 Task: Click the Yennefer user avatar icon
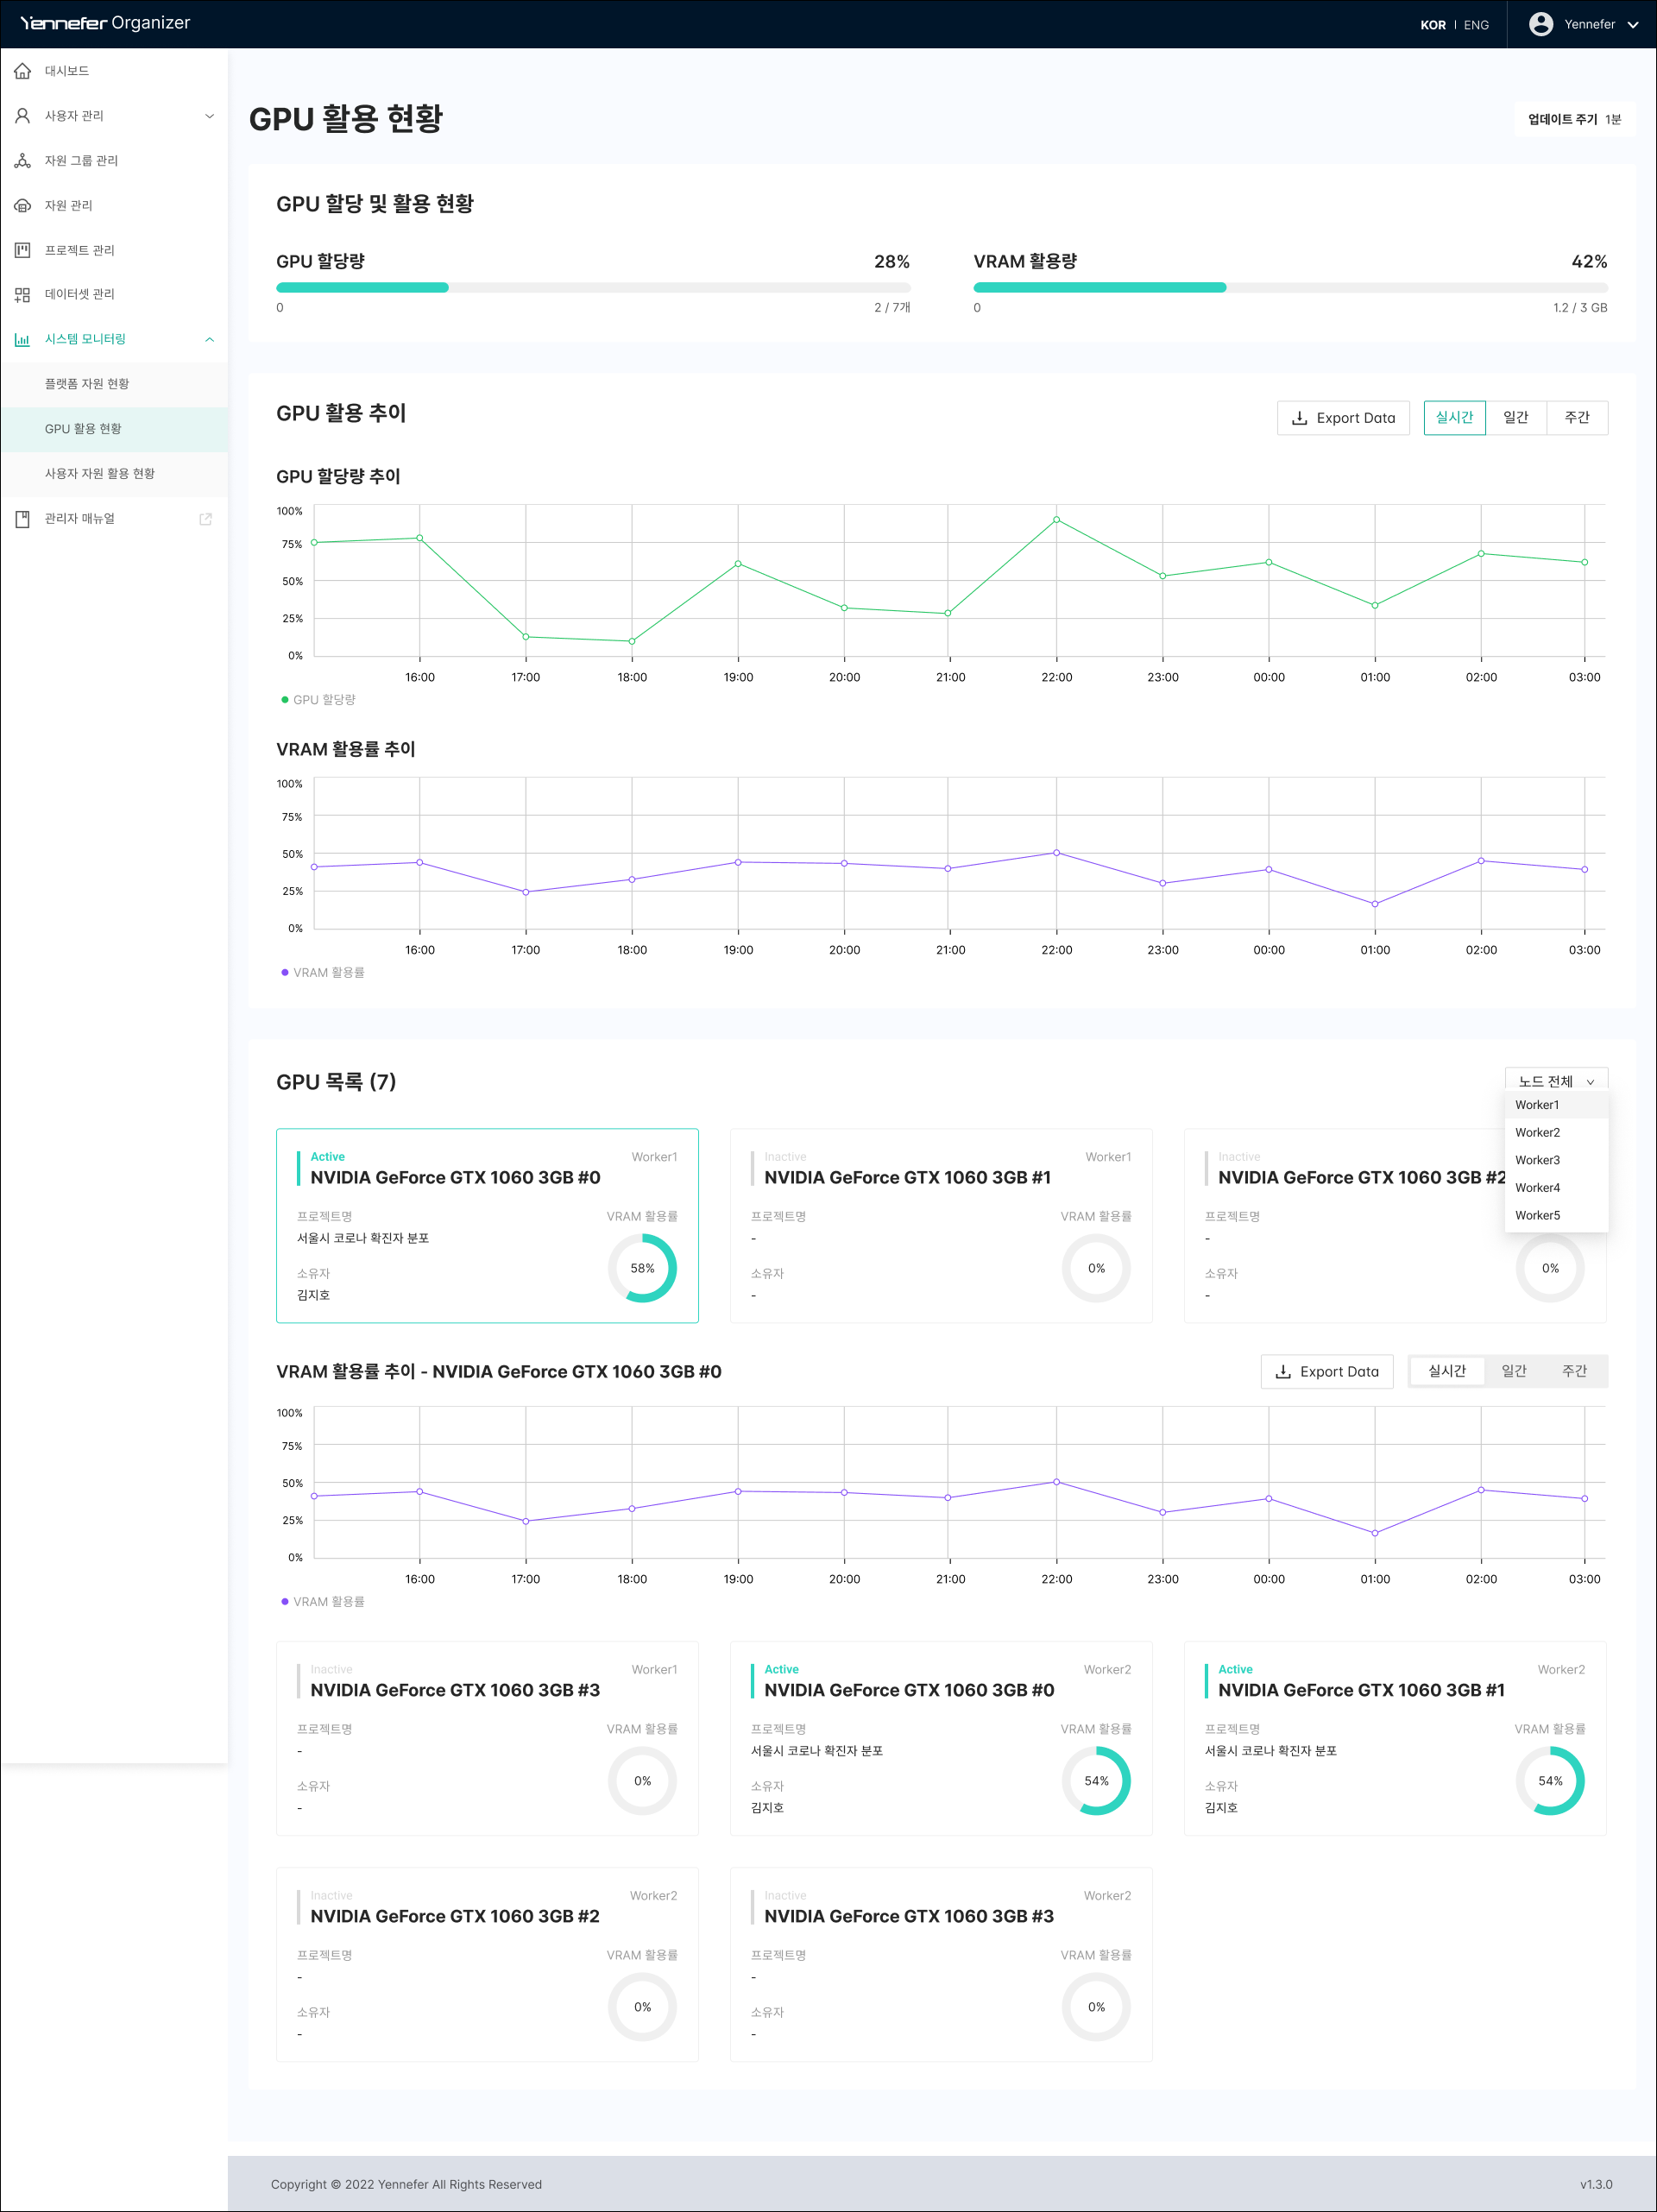(x=1540, y=24)
